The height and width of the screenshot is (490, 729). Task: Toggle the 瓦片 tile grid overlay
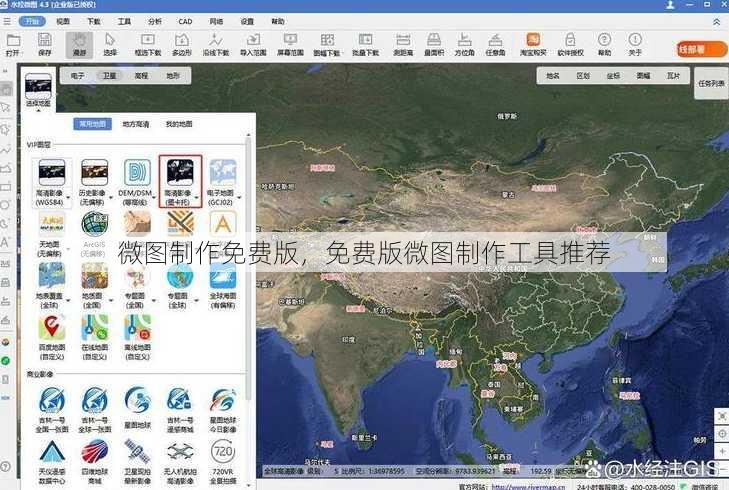pyautogui.click(x=673, y=76)
